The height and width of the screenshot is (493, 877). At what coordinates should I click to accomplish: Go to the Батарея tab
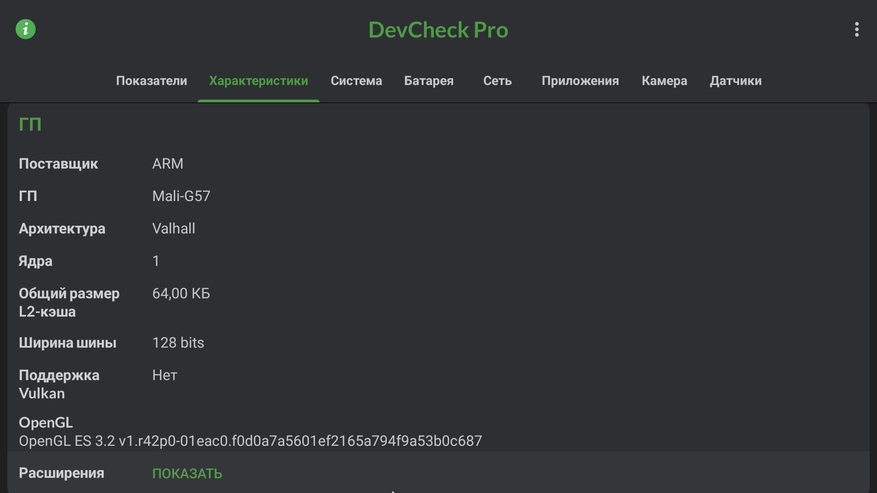[428, 81]
